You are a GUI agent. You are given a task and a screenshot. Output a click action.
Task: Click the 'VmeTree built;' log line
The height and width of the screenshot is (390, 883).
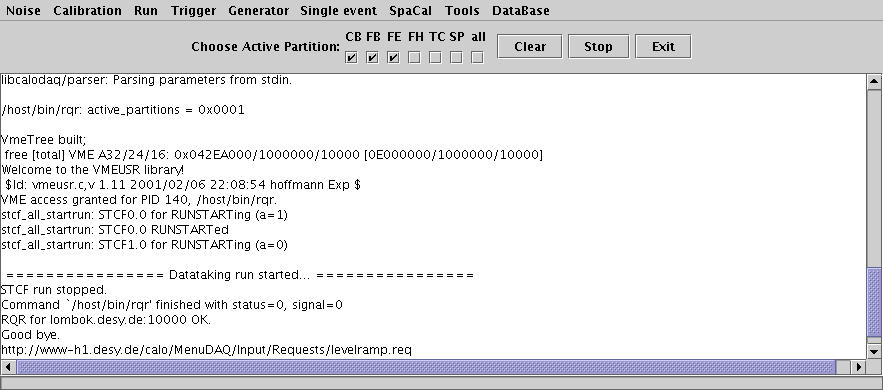[44, 140]
